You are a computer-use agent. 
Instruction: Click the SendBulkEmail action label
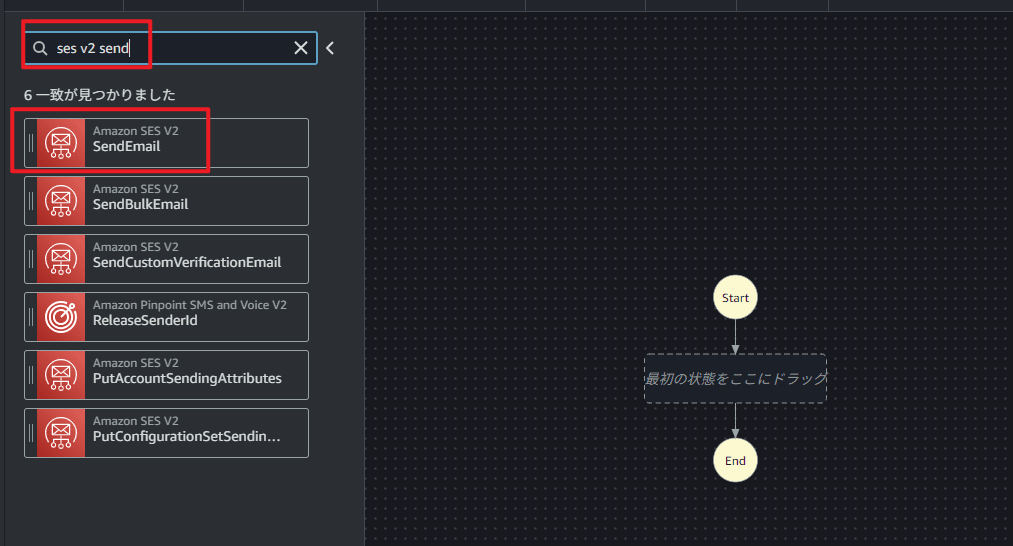(x=140, y=205)
